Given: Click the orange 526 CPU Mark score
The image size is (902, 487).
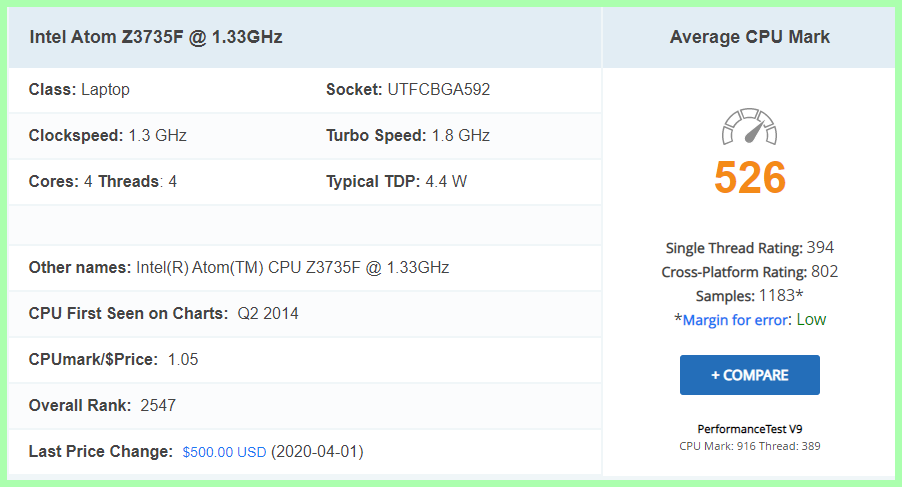Looking at the screenshot, I should click(x=749, y=178).
